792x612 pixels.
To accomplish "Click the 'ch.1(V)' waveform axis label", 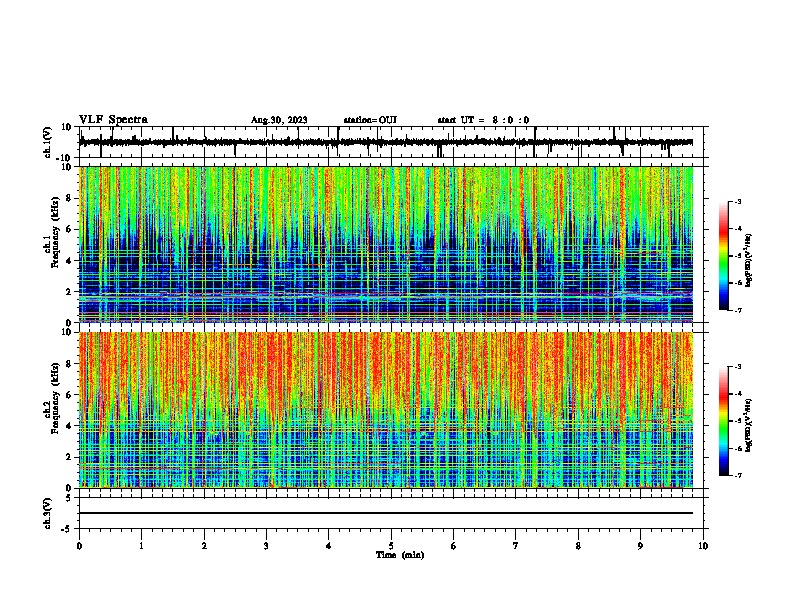I will [x=48, y=142].
